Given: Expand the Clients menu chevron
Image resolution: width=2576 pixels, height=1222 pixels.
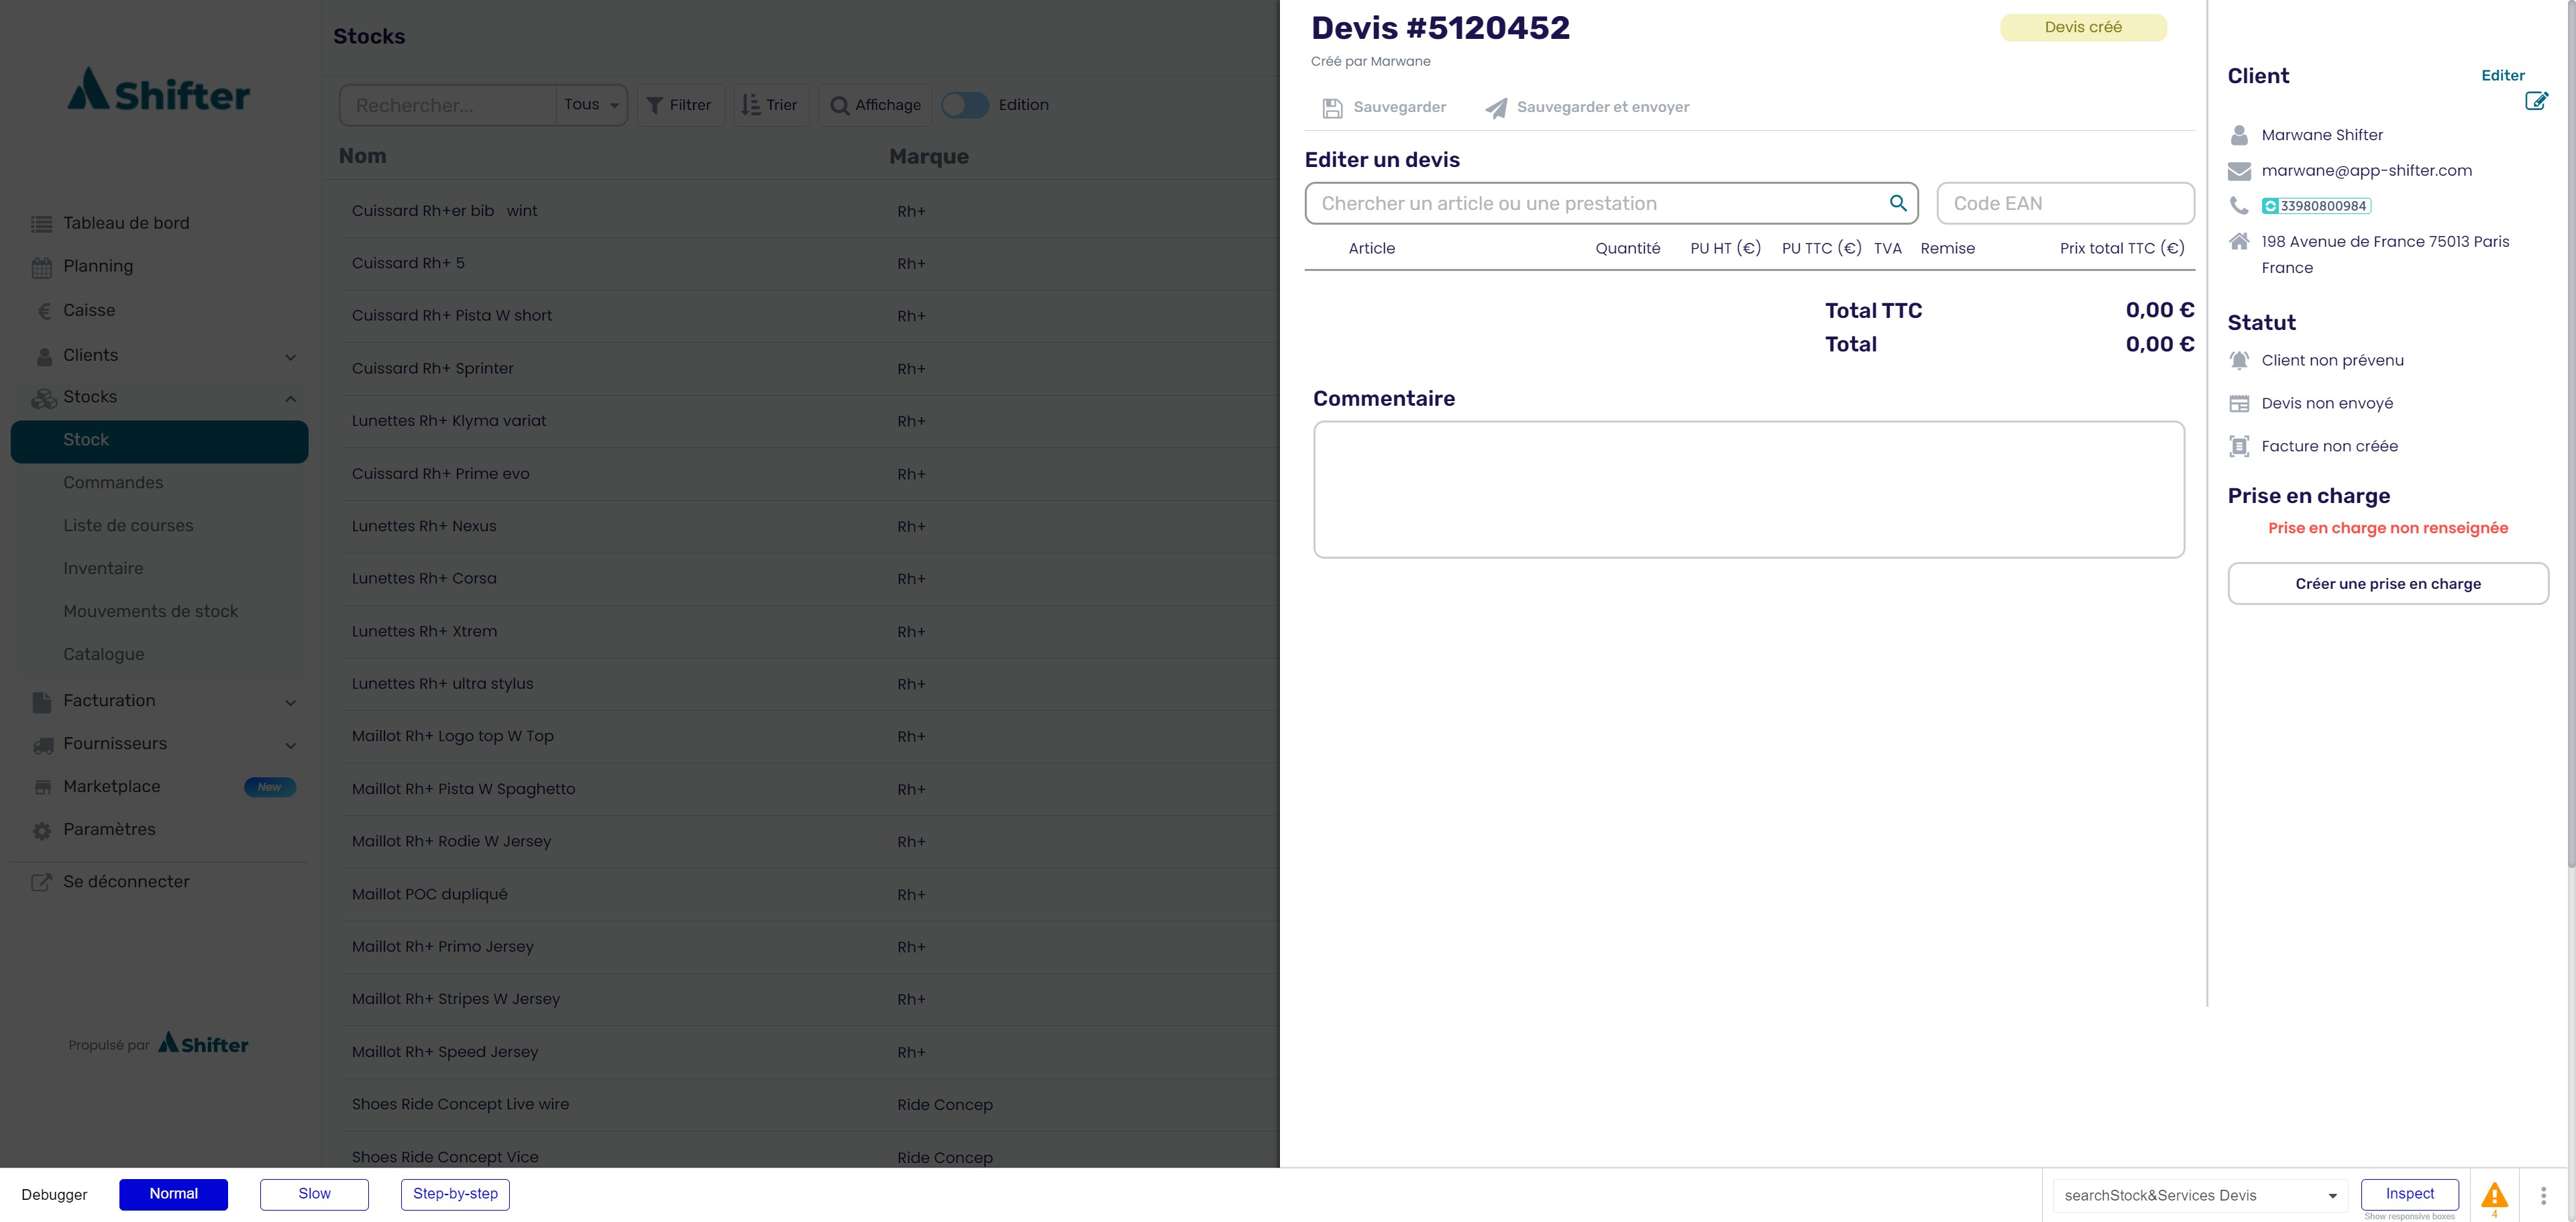Looking at the screenshot, I should [290, 357].
